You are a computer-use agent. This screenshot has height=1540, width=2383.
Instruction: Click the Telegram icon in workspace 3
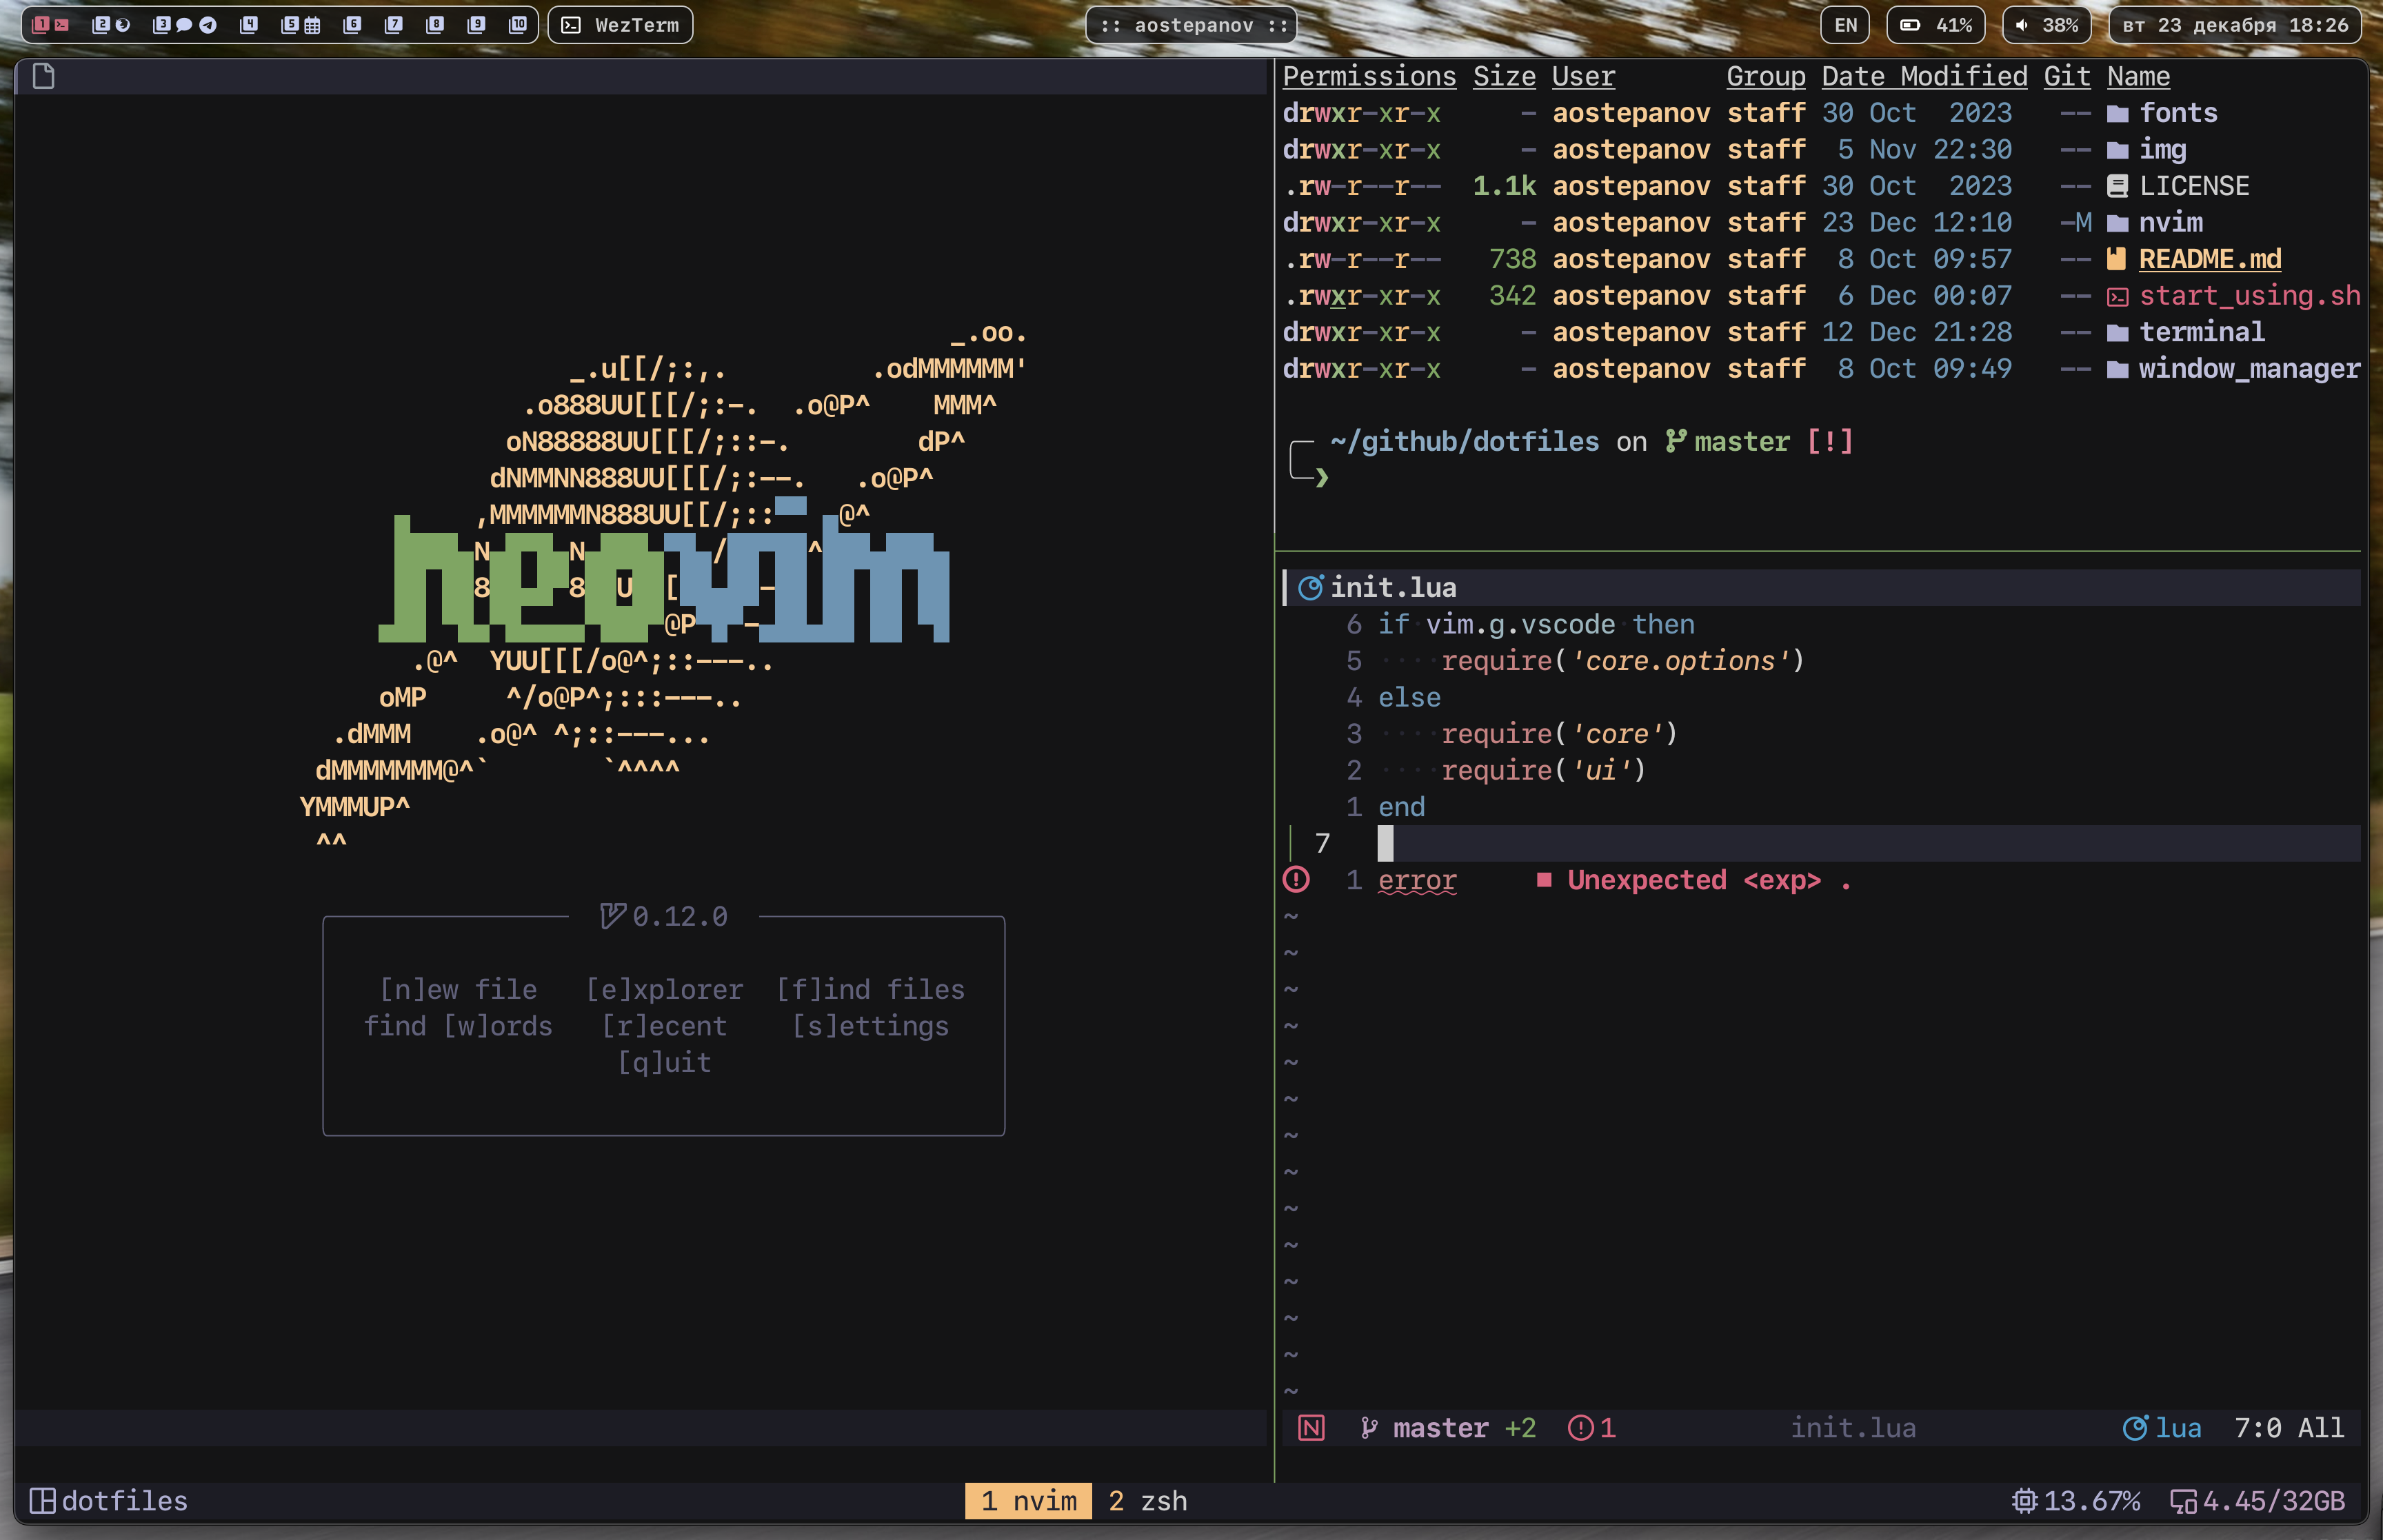click(x=208, y=25)
